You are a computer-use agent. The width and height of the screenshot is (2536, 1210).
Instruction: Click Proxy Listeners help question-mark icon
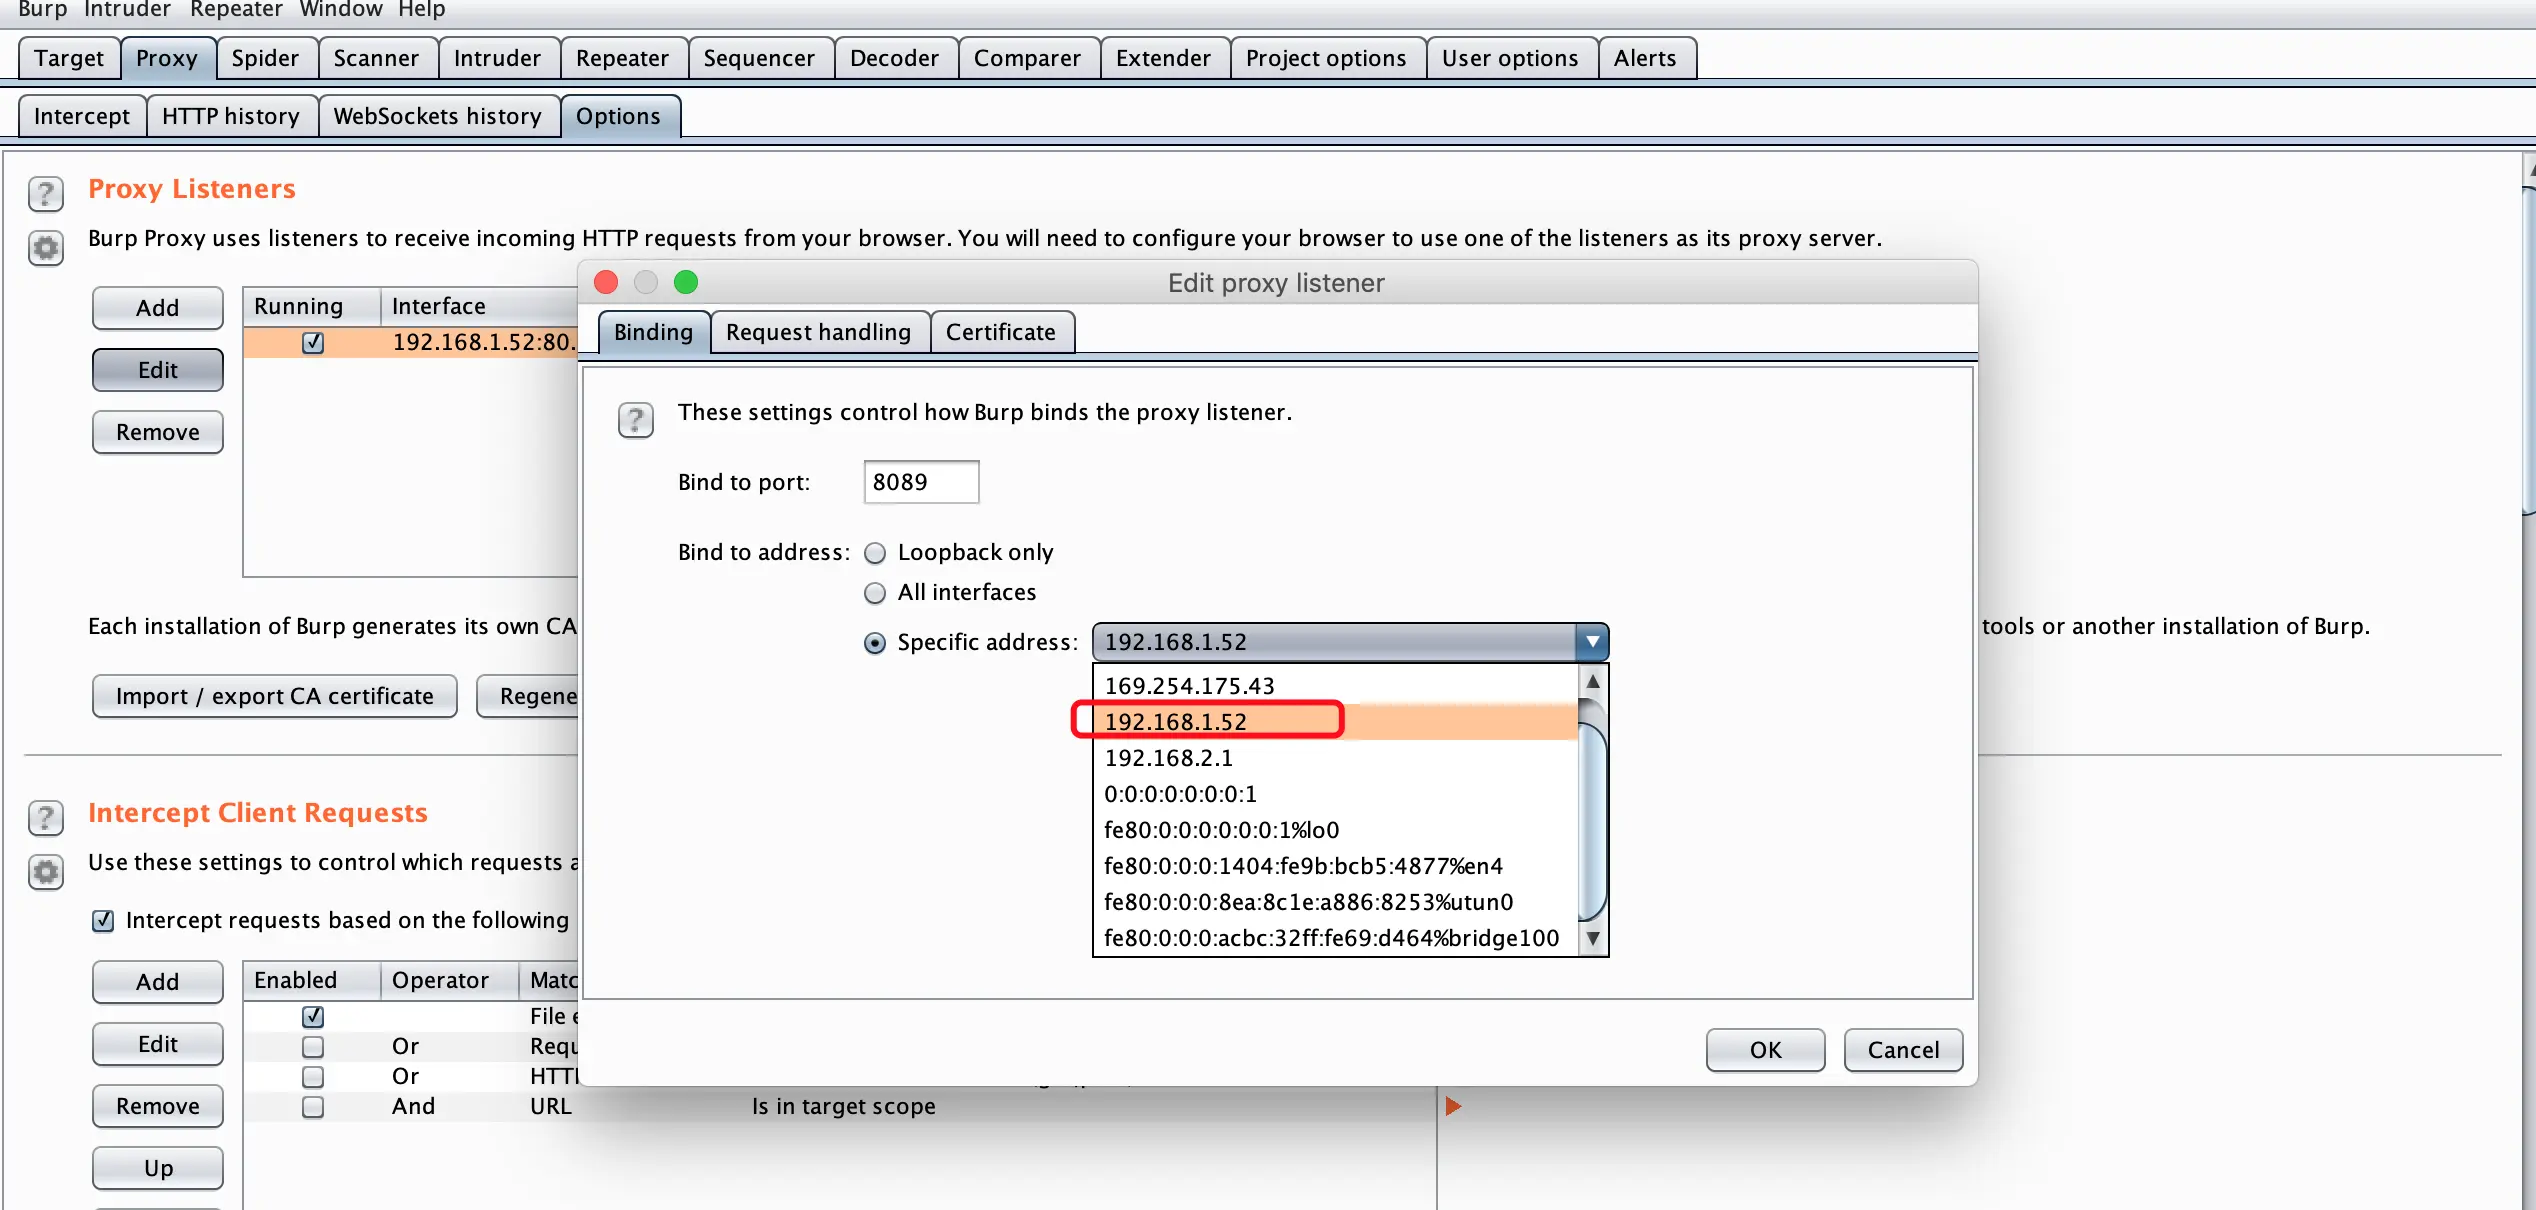46,193
